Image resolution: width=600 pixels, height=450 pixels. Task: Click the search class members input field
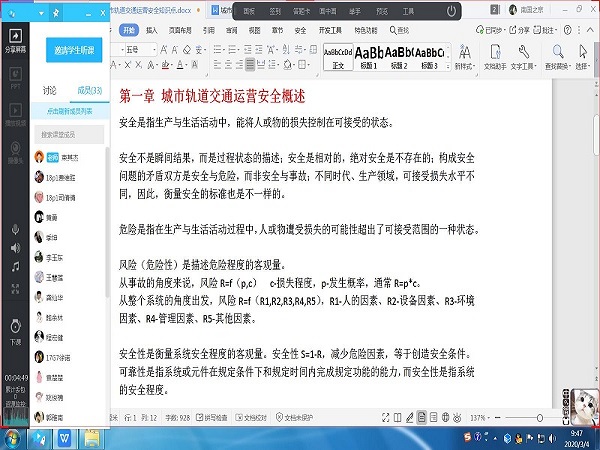68,134
